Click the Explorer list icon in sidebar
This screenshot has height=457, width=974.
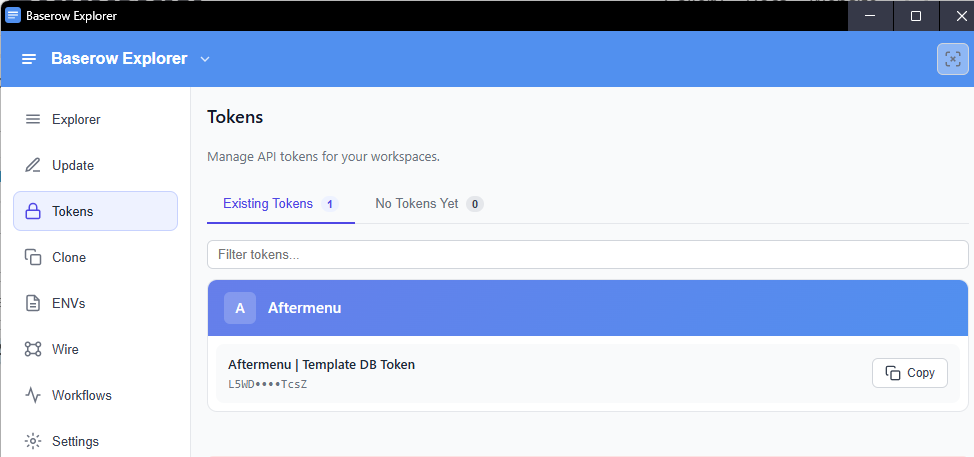coord(33,120)
